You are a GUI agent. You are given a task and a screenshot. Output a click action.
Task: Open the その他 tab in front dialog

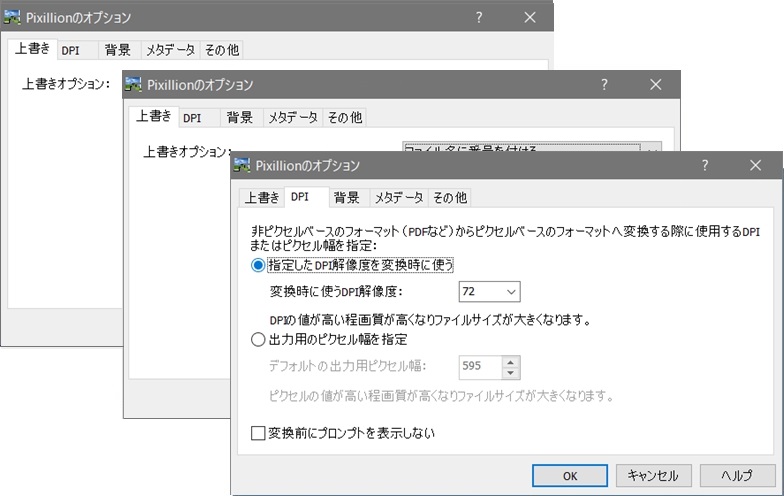[x=450, y=198]
